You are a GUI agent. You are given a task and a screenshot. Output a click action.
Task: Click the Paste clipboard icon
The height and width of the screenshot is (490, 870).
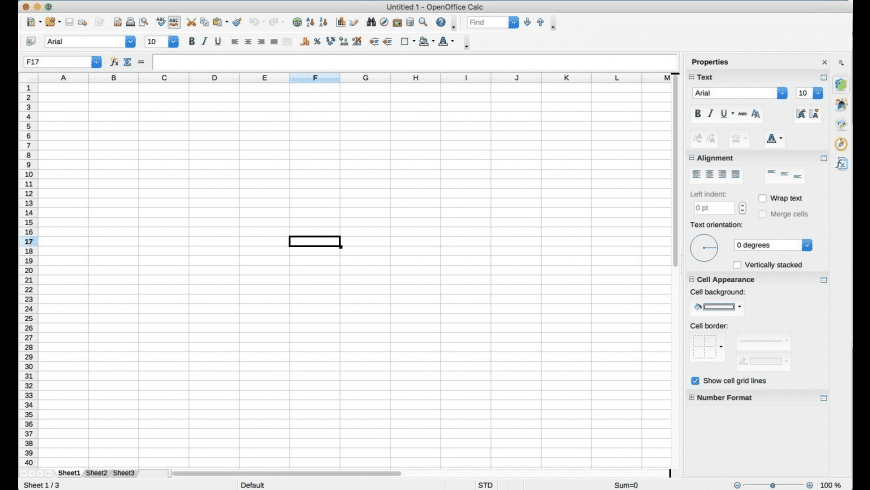218,22
